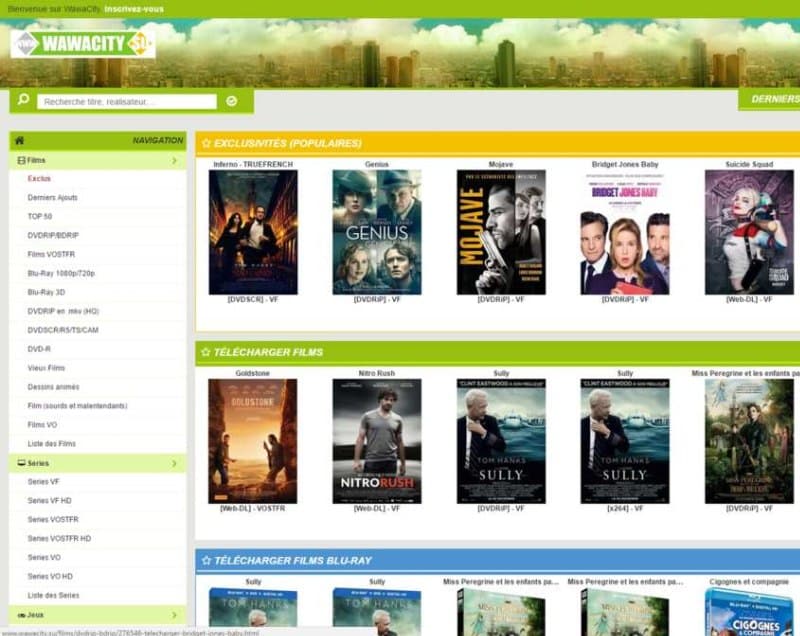This screenshot has height=636, width=800.
Task: Click star icon beside Télécharger Films Blu-Ray
Action: (206, 561)
